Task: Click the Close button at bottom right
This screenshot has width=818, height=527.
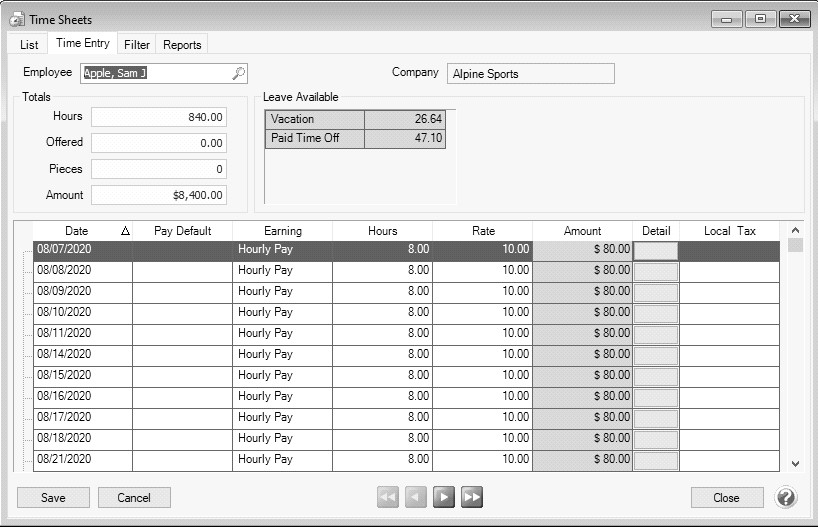Action: point(726,497)
